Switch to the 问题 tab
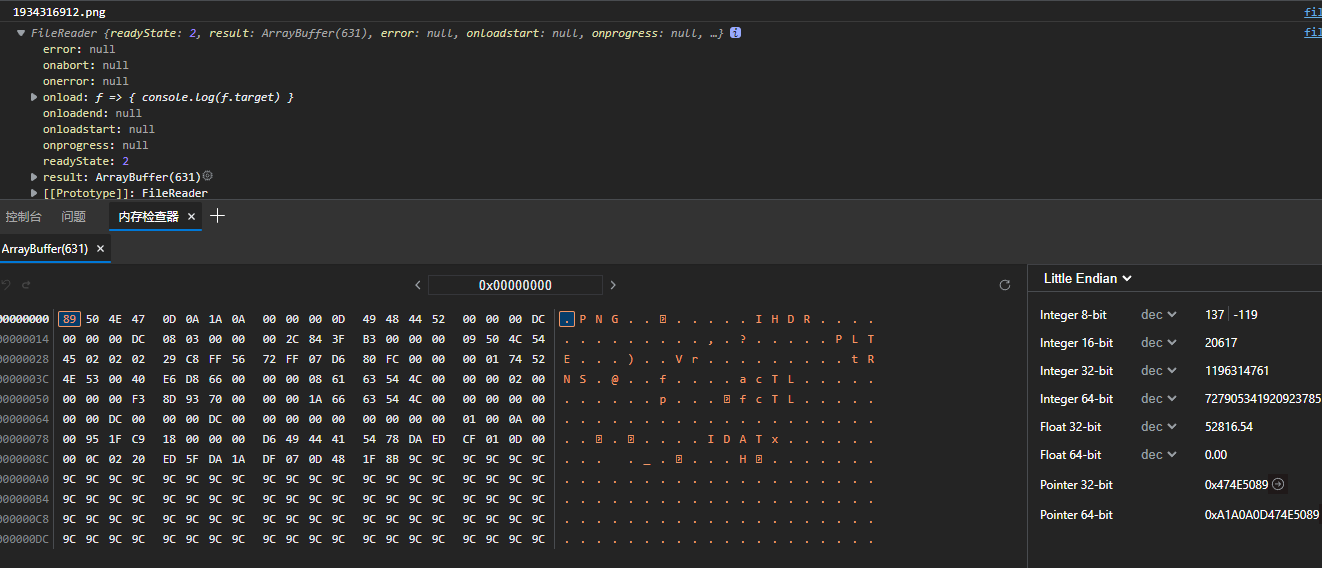Viewport: 1322px width, 568px height. (74, 217)
